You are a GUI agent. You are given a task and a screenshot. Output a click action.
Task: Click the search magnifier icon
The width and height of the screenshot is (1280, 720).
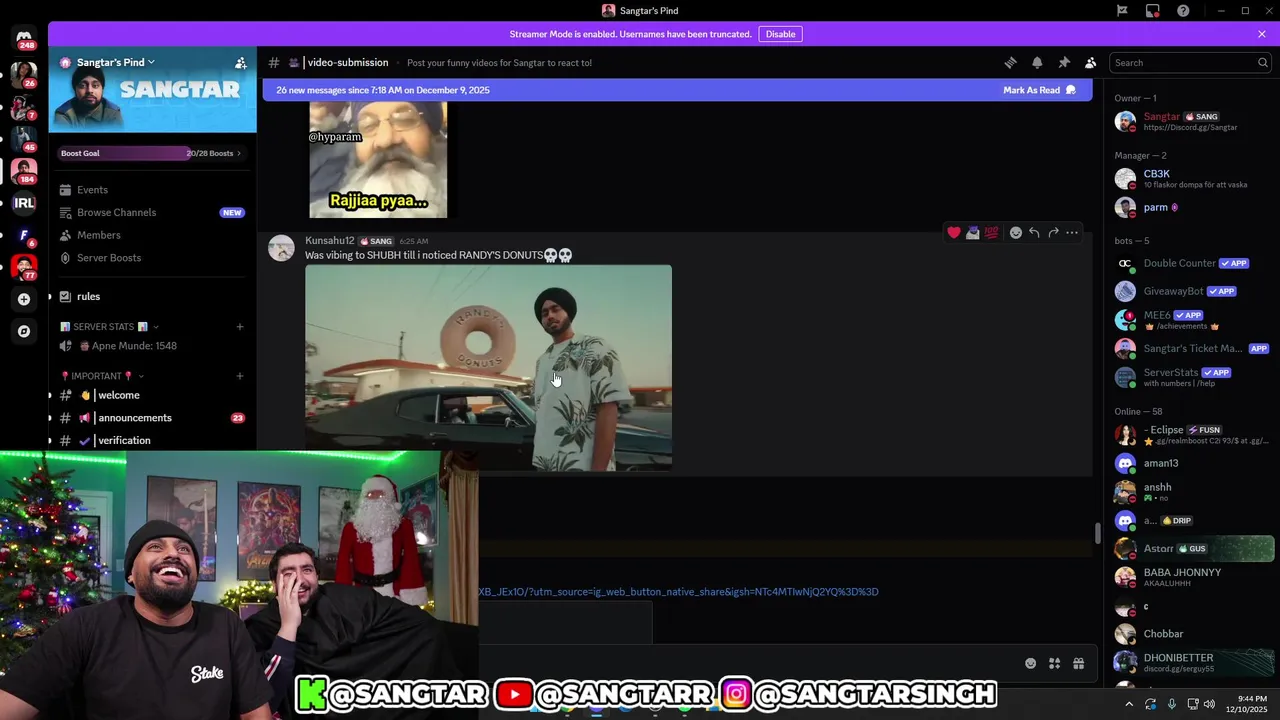coord(1262,62)
